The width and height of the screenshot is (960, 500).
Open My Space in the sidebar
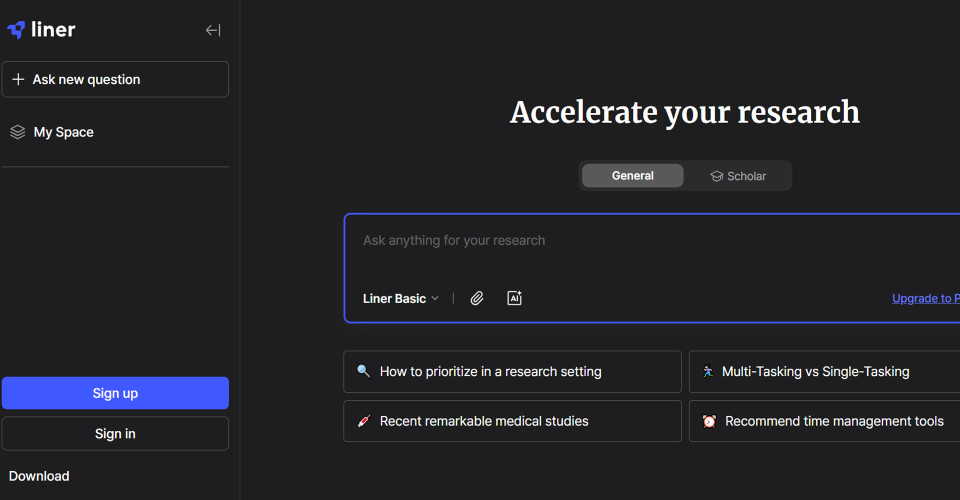click(x=64, y=132)
